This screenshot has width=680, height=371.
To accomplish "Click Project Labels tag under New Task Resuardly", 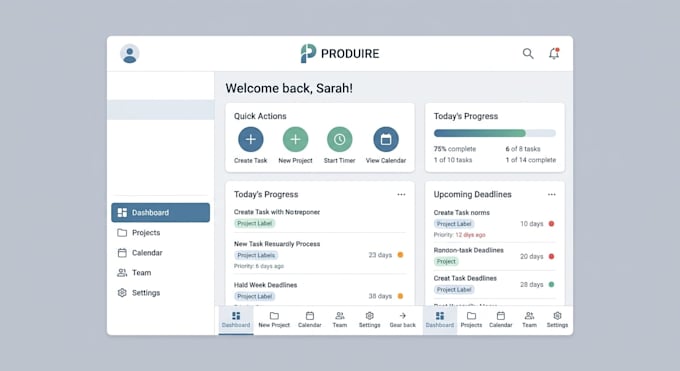I will pyautogui.click(x=256, y=255).
